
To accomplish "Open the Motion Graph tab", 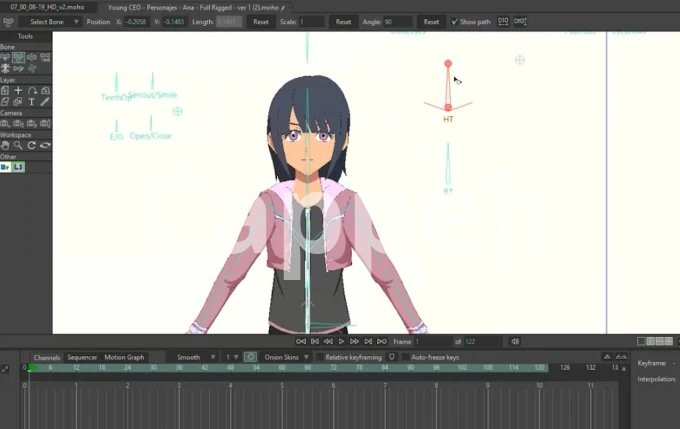I will [124, 357].
